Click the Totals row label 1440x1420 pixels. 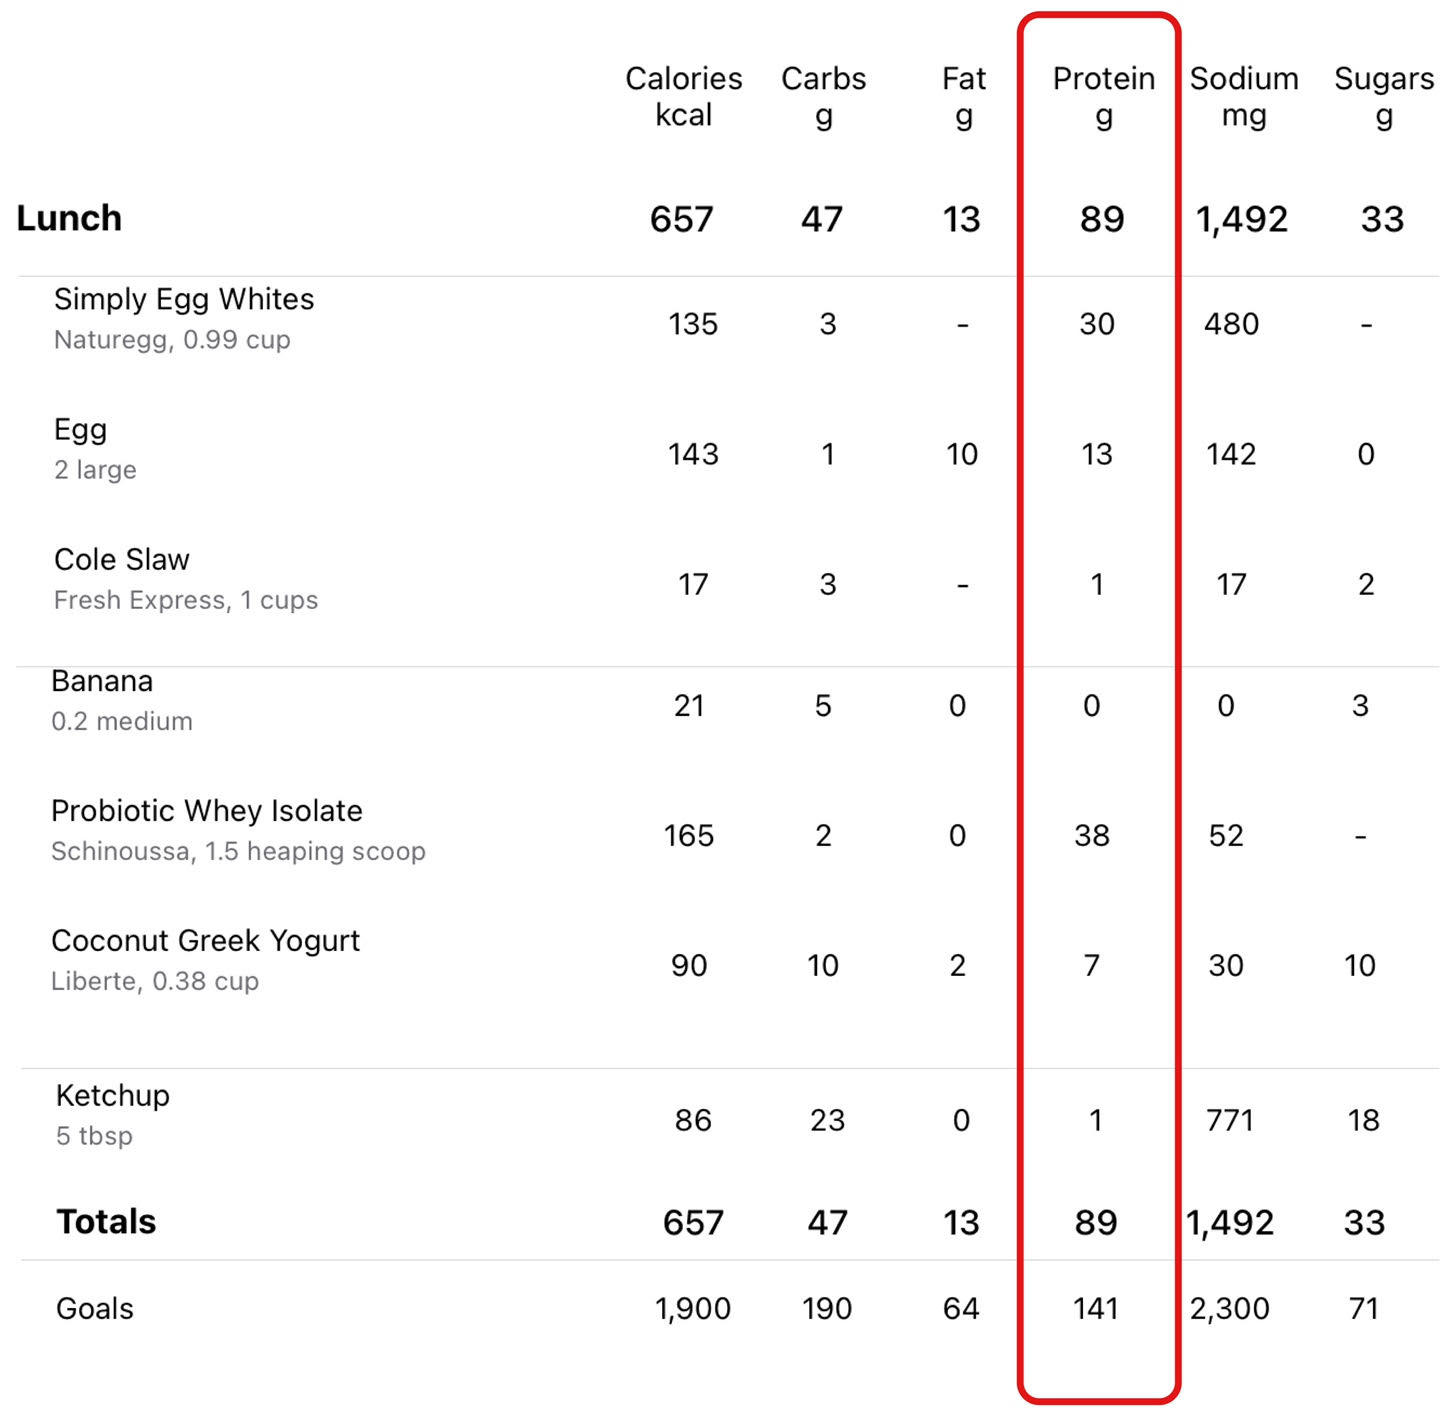[x=106, y=1222]
